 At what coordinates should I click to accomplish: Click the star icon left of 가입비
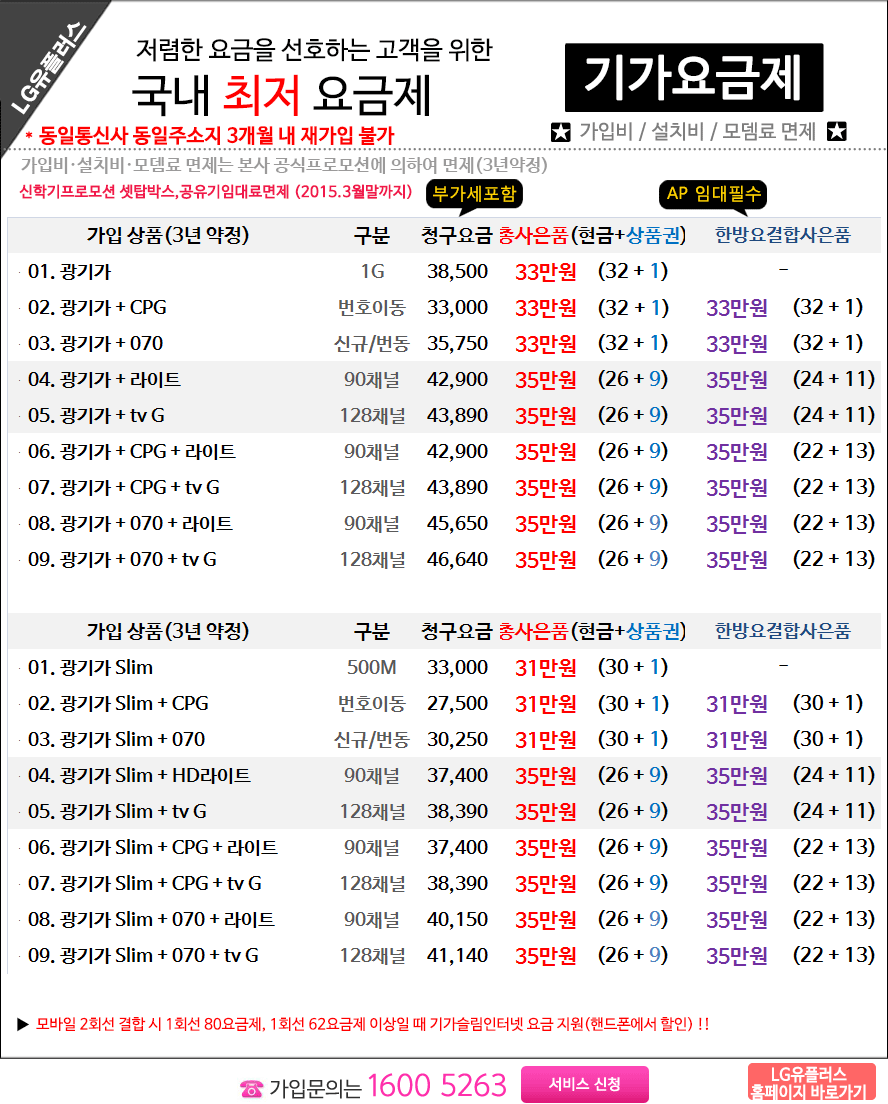pyautogui.click(x=561, y=131)
